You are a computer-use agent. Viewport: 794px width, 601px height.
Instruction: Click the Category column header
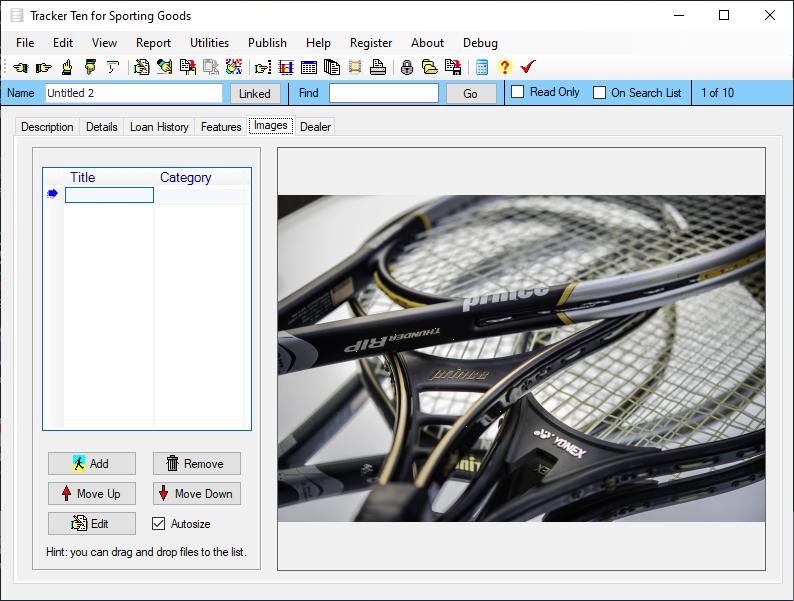coord(200,177)
